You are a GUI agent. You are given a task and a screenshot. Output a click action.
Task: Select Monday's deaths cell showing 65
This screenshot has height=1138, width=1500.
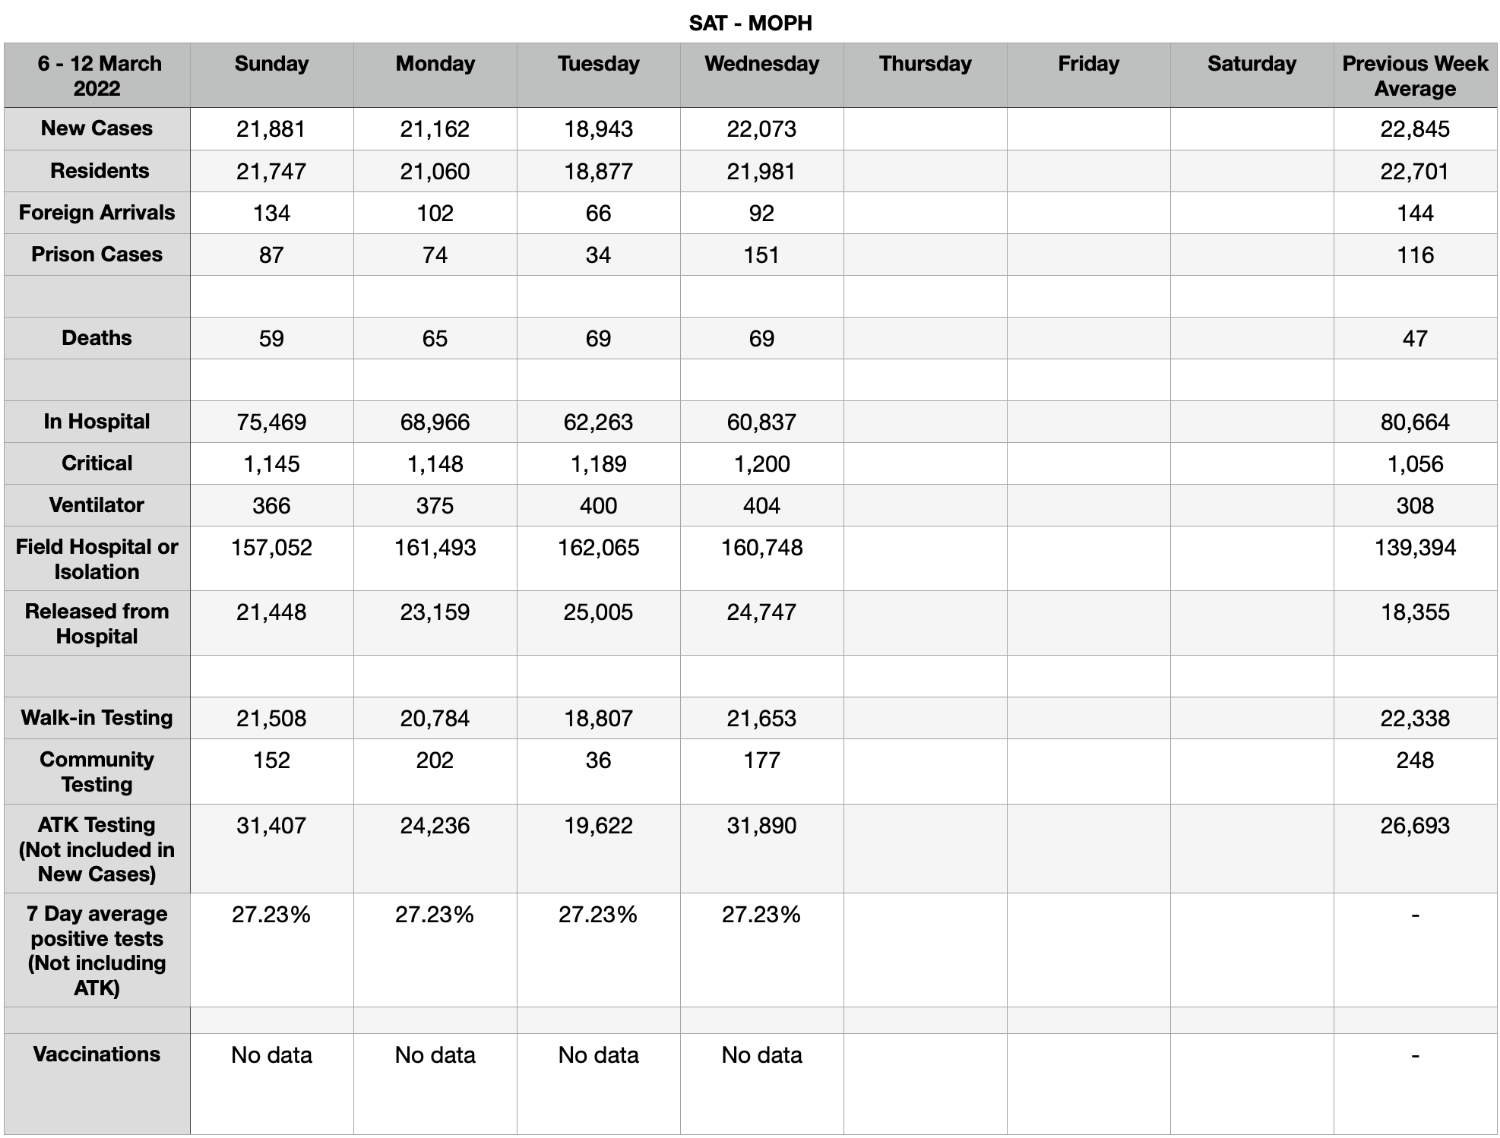pyautogui.click(x=435, y=339)
